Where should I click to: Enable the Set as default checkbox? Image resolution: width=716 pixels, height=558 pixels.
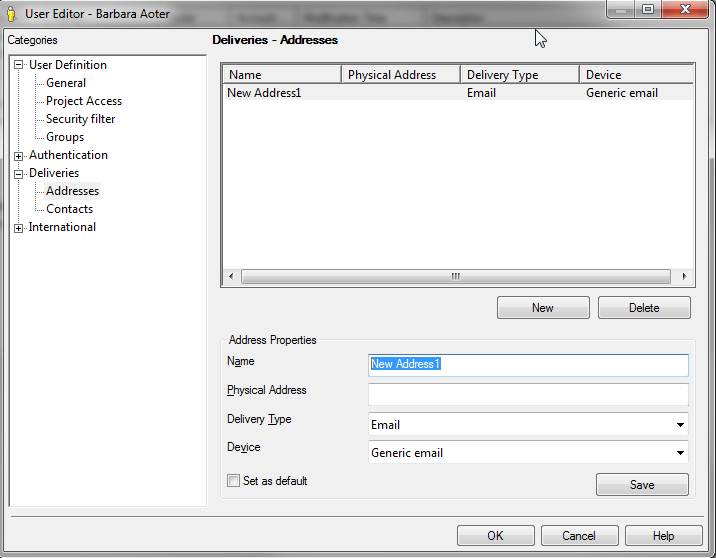point(234,481)
